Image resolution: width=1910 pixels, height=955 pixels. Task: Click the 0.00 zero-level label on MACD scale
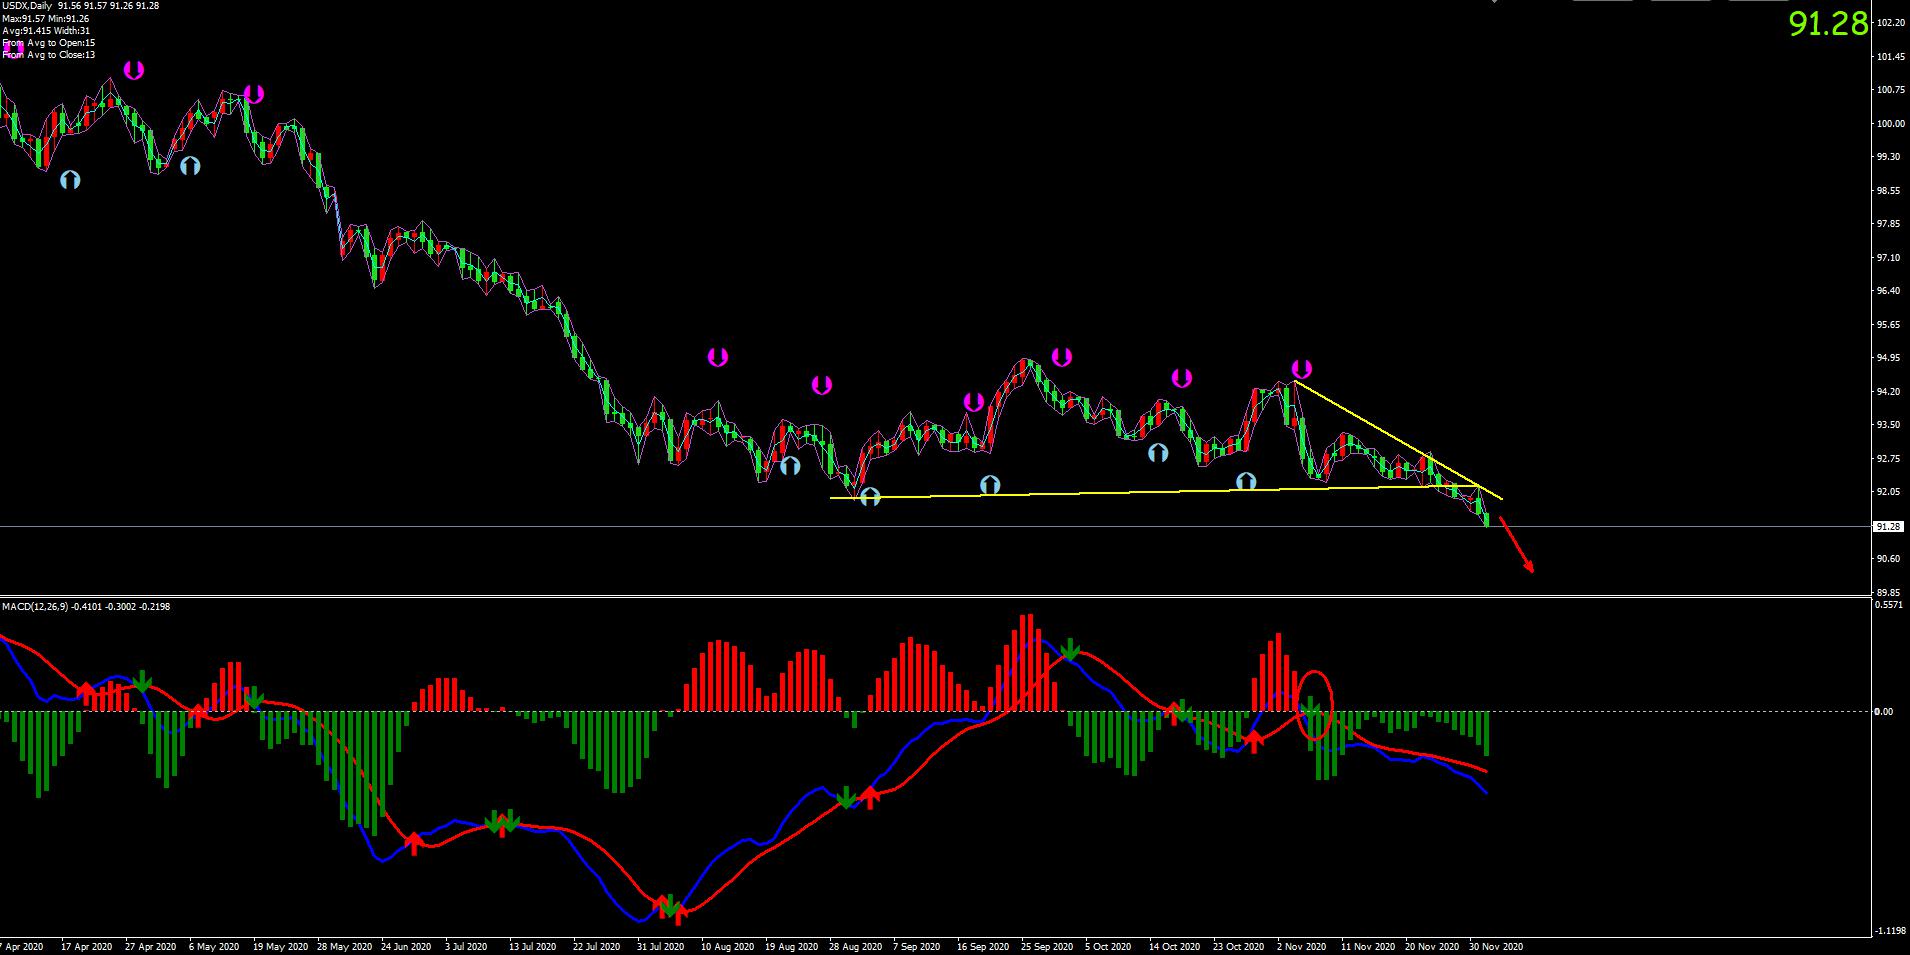click(1883, 712)
